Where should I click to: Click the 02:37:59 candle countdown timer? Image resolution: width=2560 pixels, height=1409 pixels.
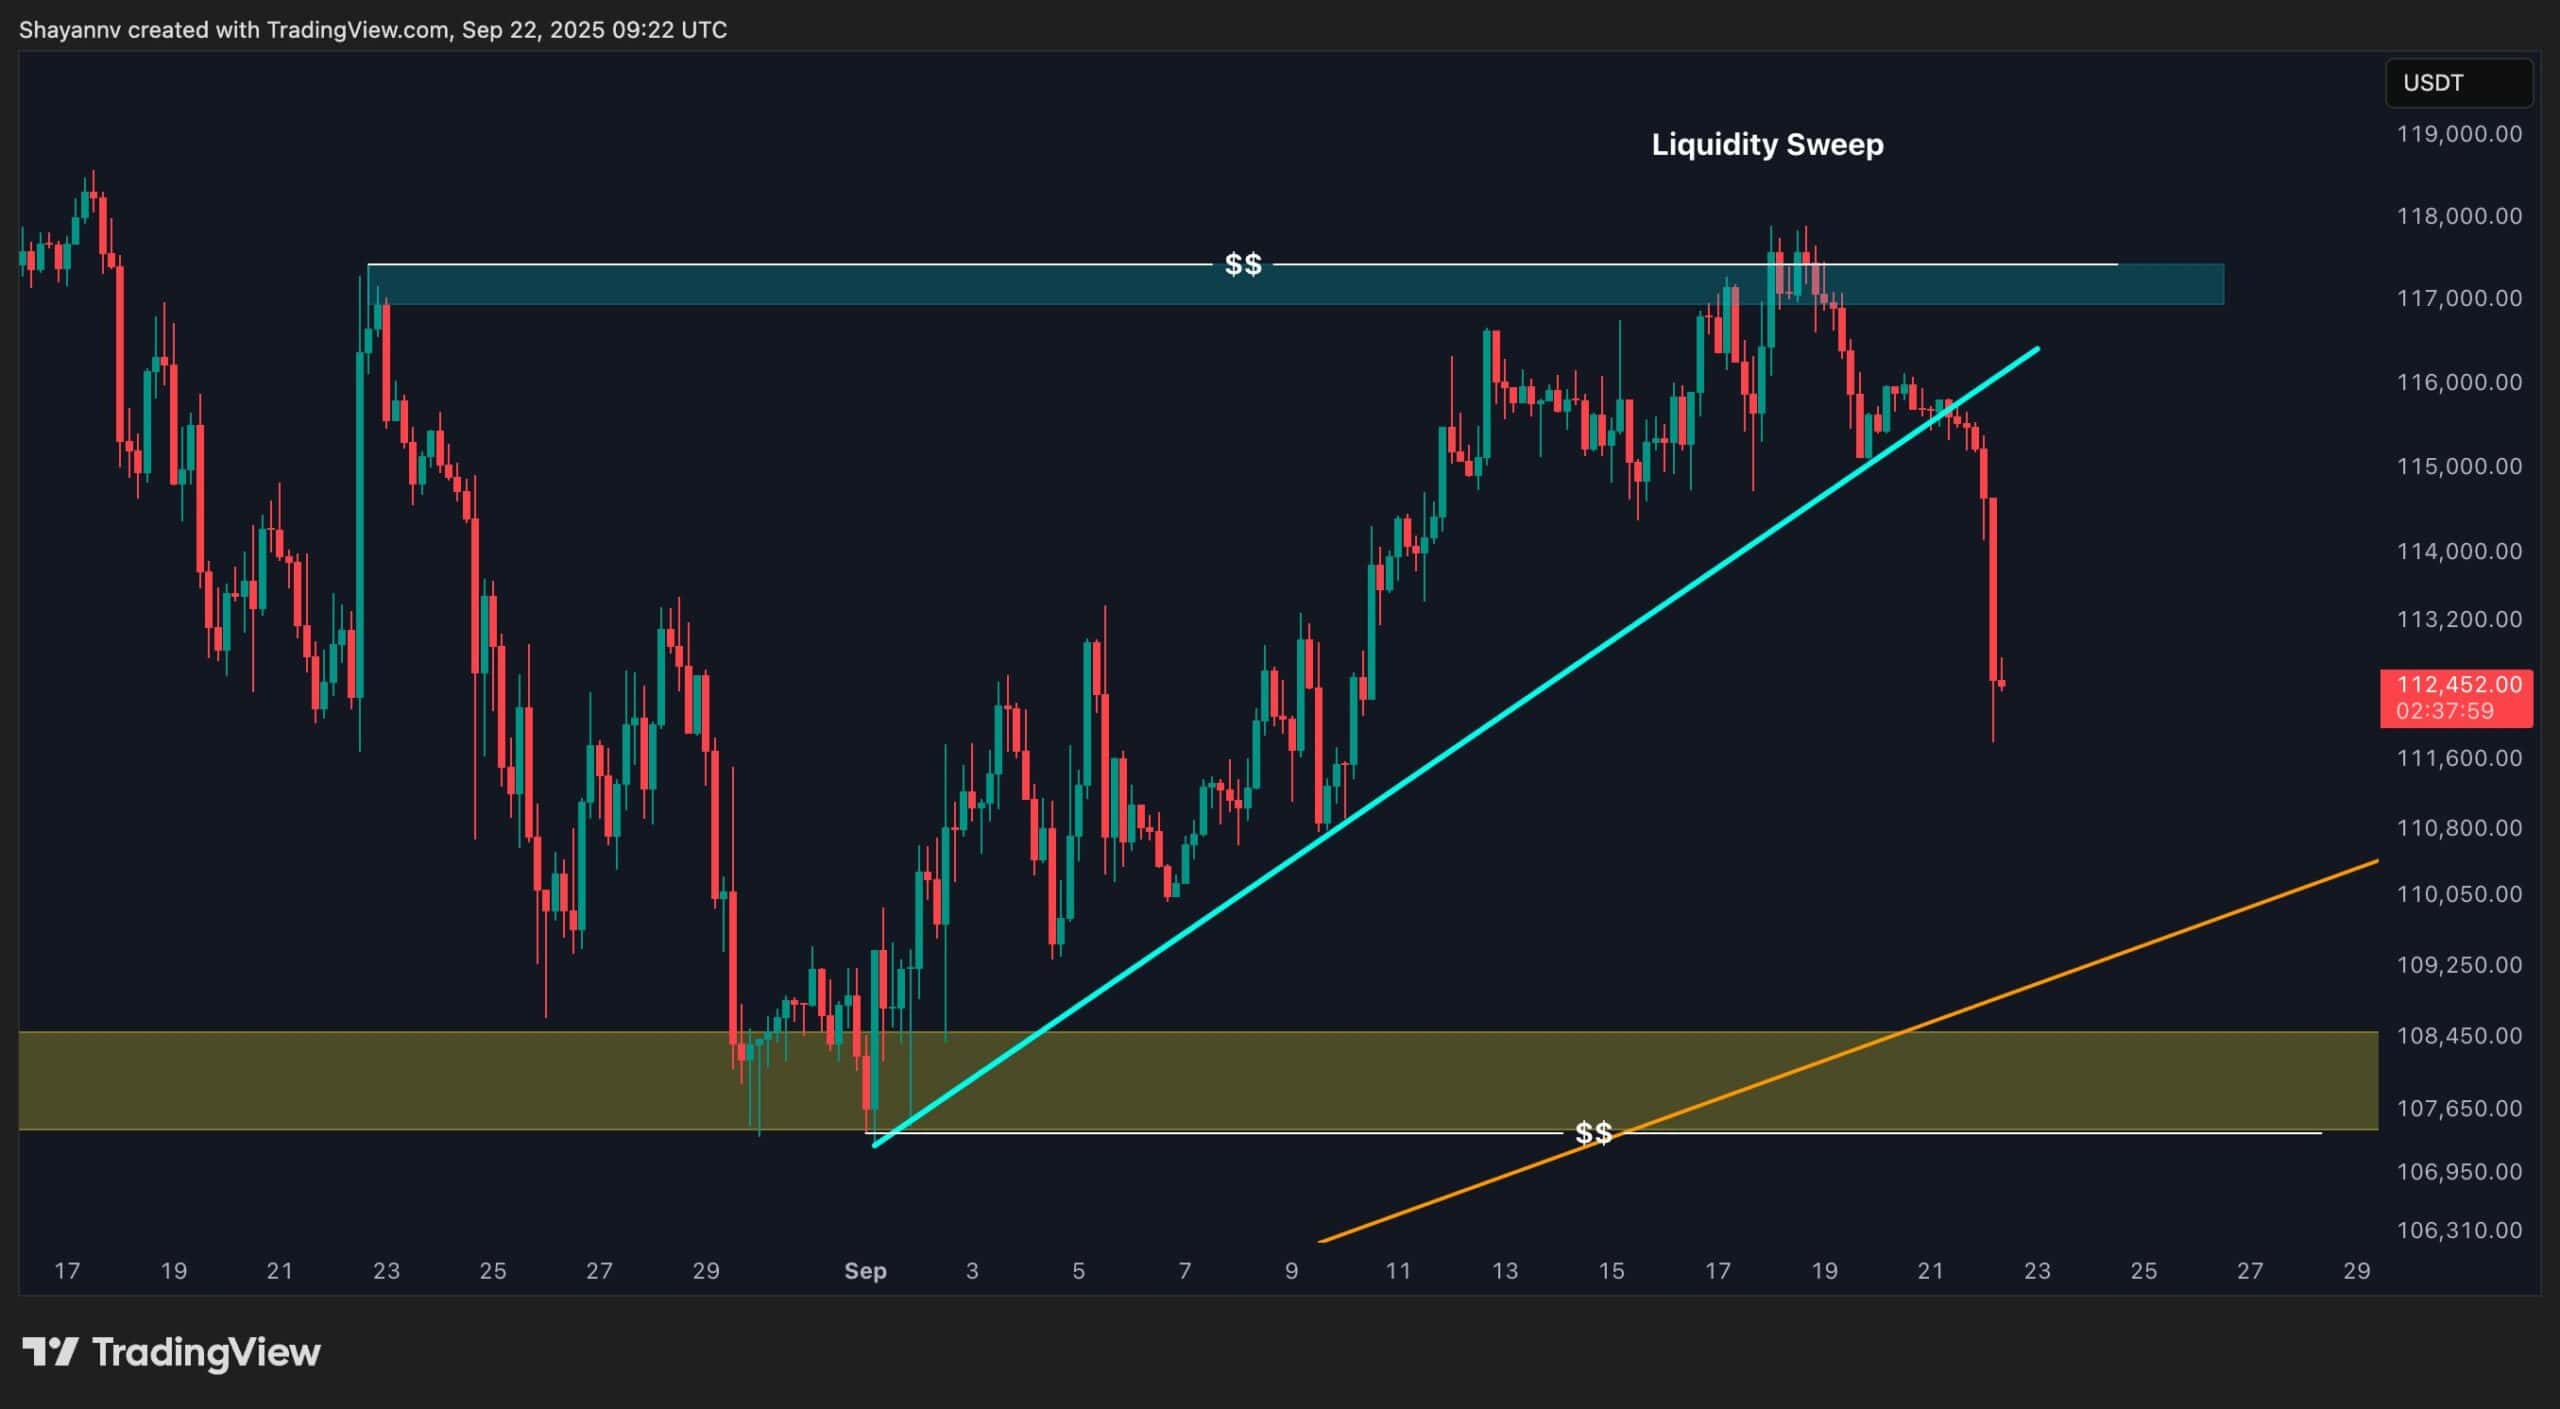coord(2444,711)
